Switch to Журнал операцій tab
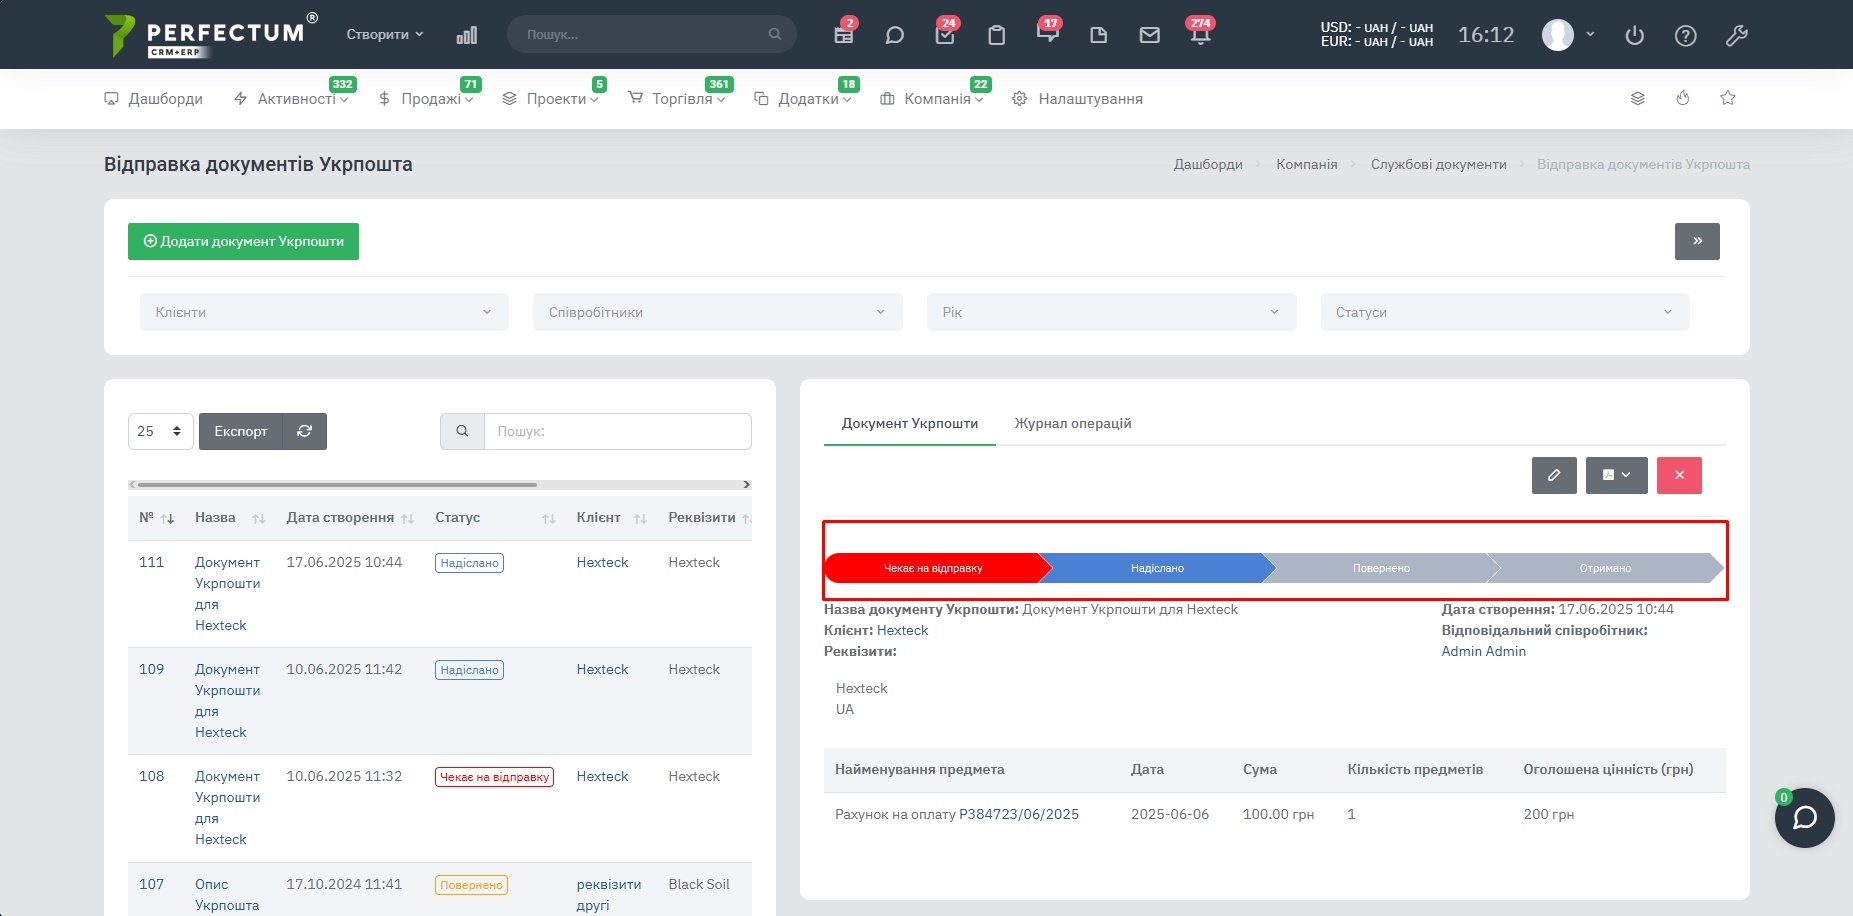Screen dimensions: 1853x916 (1073, 423)
